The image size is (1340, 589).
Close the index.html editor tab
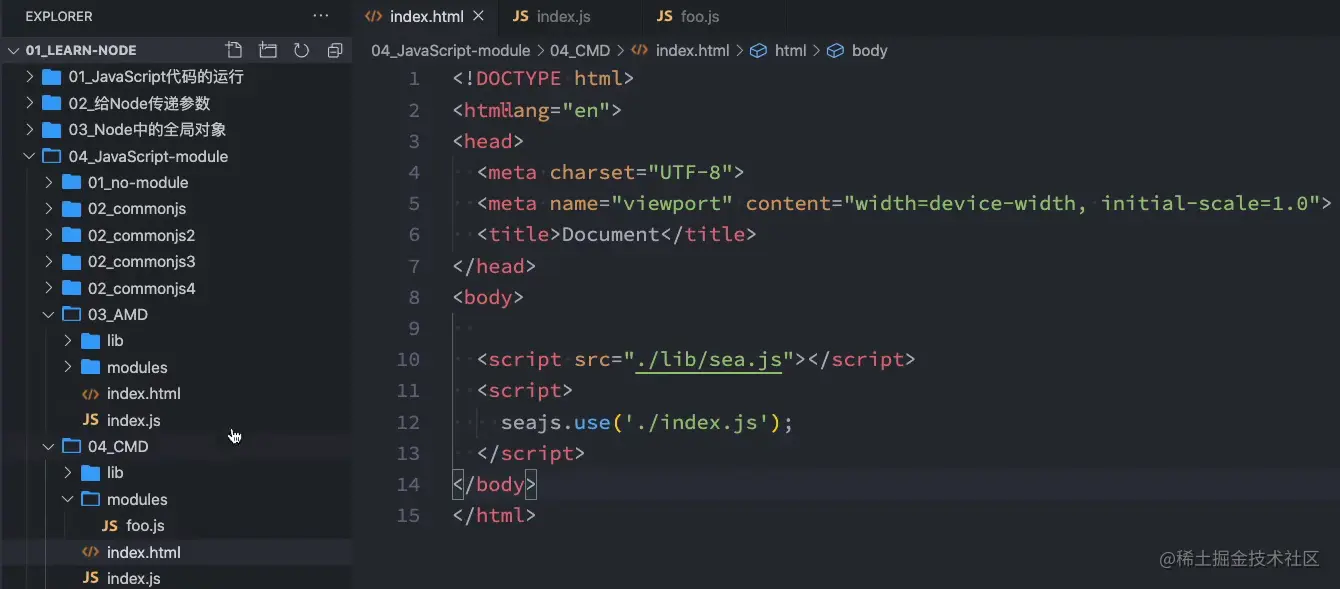click(x=478, y=16)
